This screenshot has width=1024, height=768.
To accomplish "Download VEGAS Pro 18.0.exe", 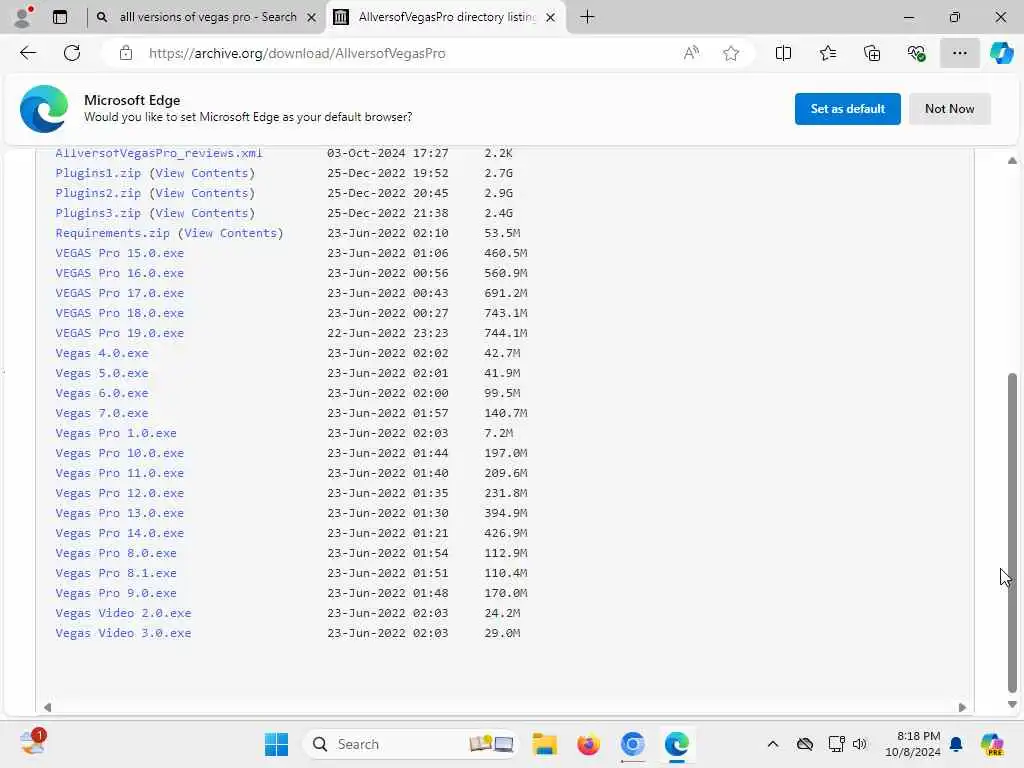I will coord(120,313).
